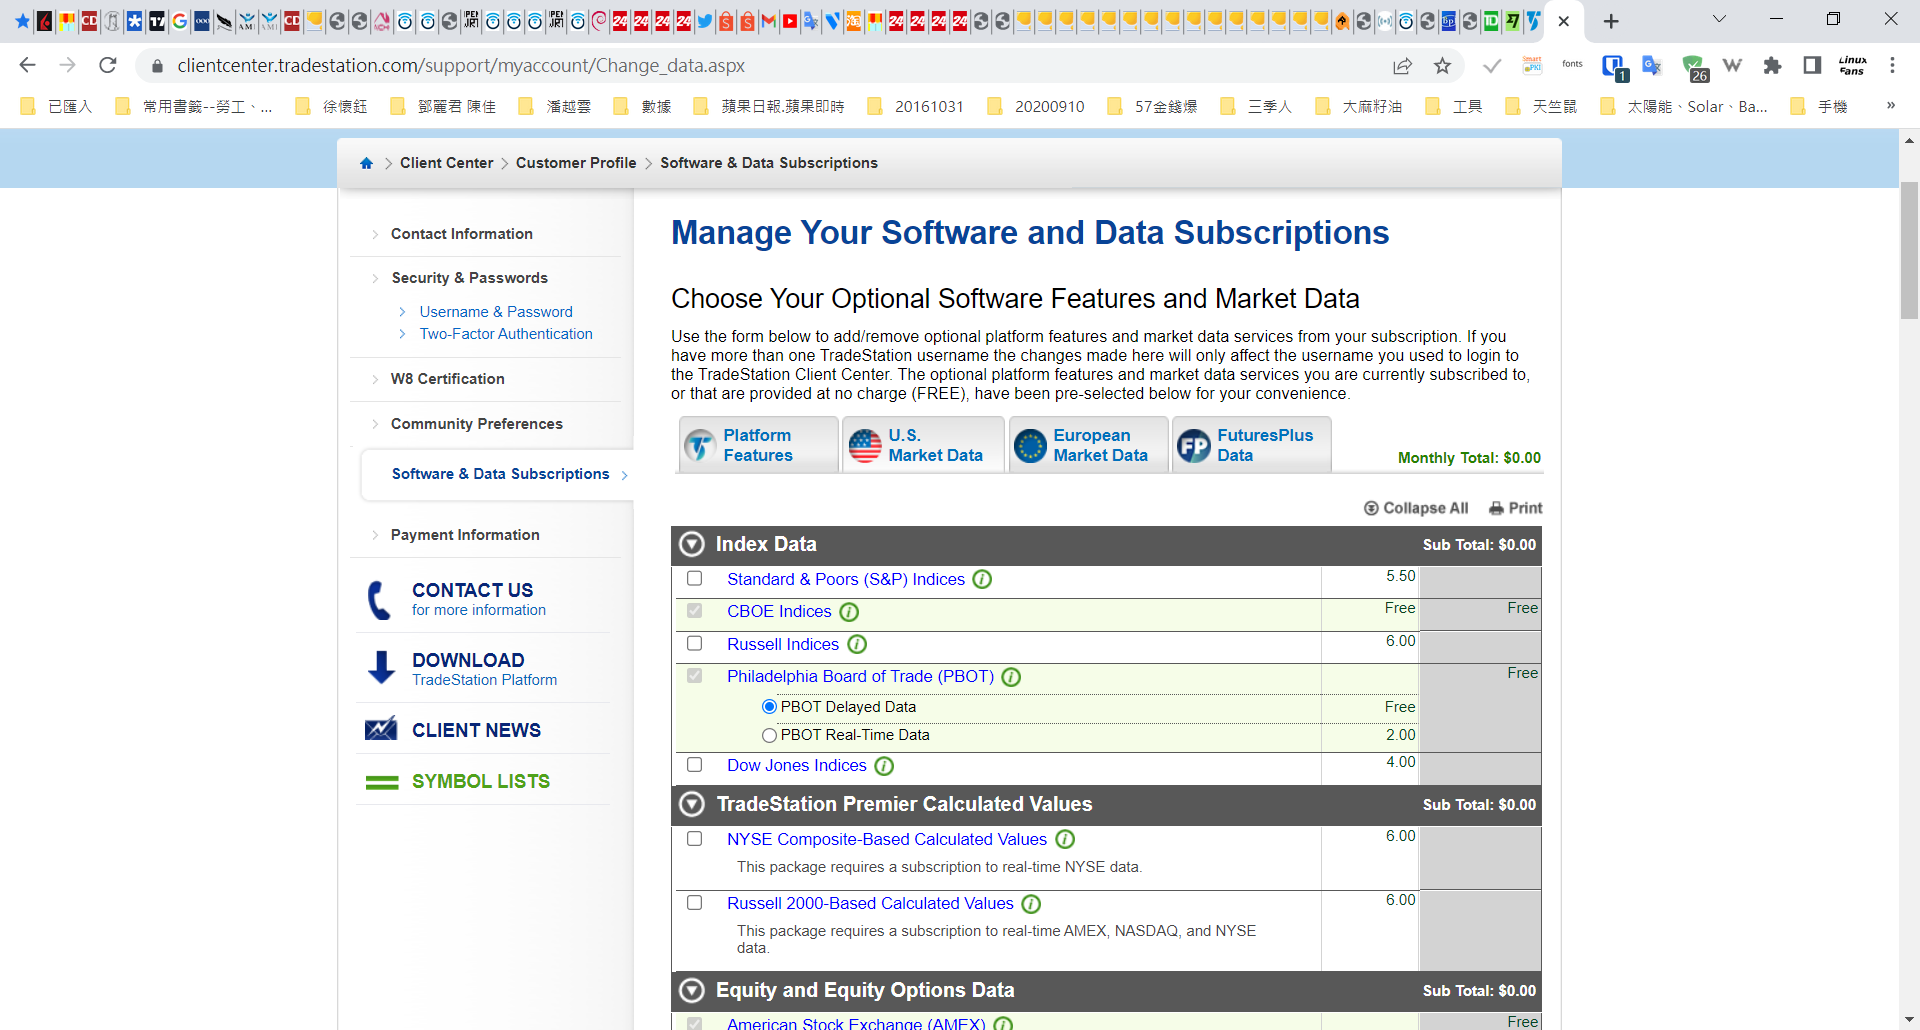
Task: Click the Philadelphia Board of Trade greyed checkbox
Action: tap(694, 676)
